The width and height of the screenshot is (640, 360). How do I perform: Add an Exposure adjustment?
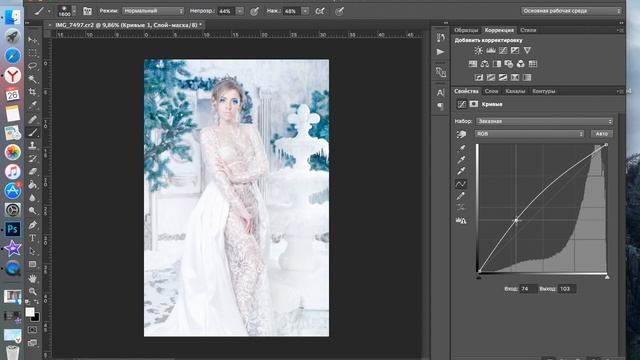515,50
